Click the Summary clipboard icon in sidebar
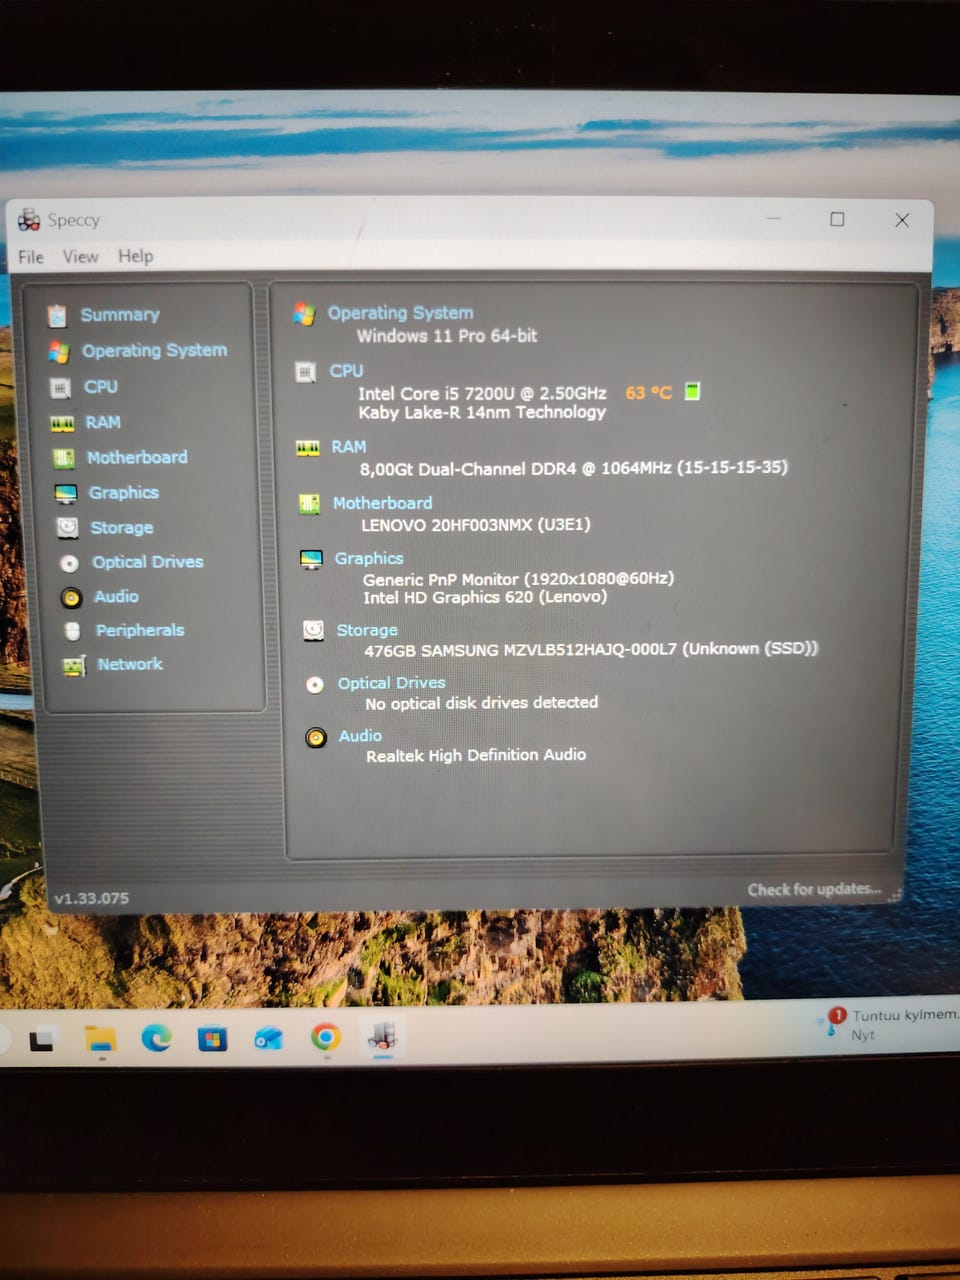The width and height of the screenshot is (960, 1280). click(x=57, y=315)
